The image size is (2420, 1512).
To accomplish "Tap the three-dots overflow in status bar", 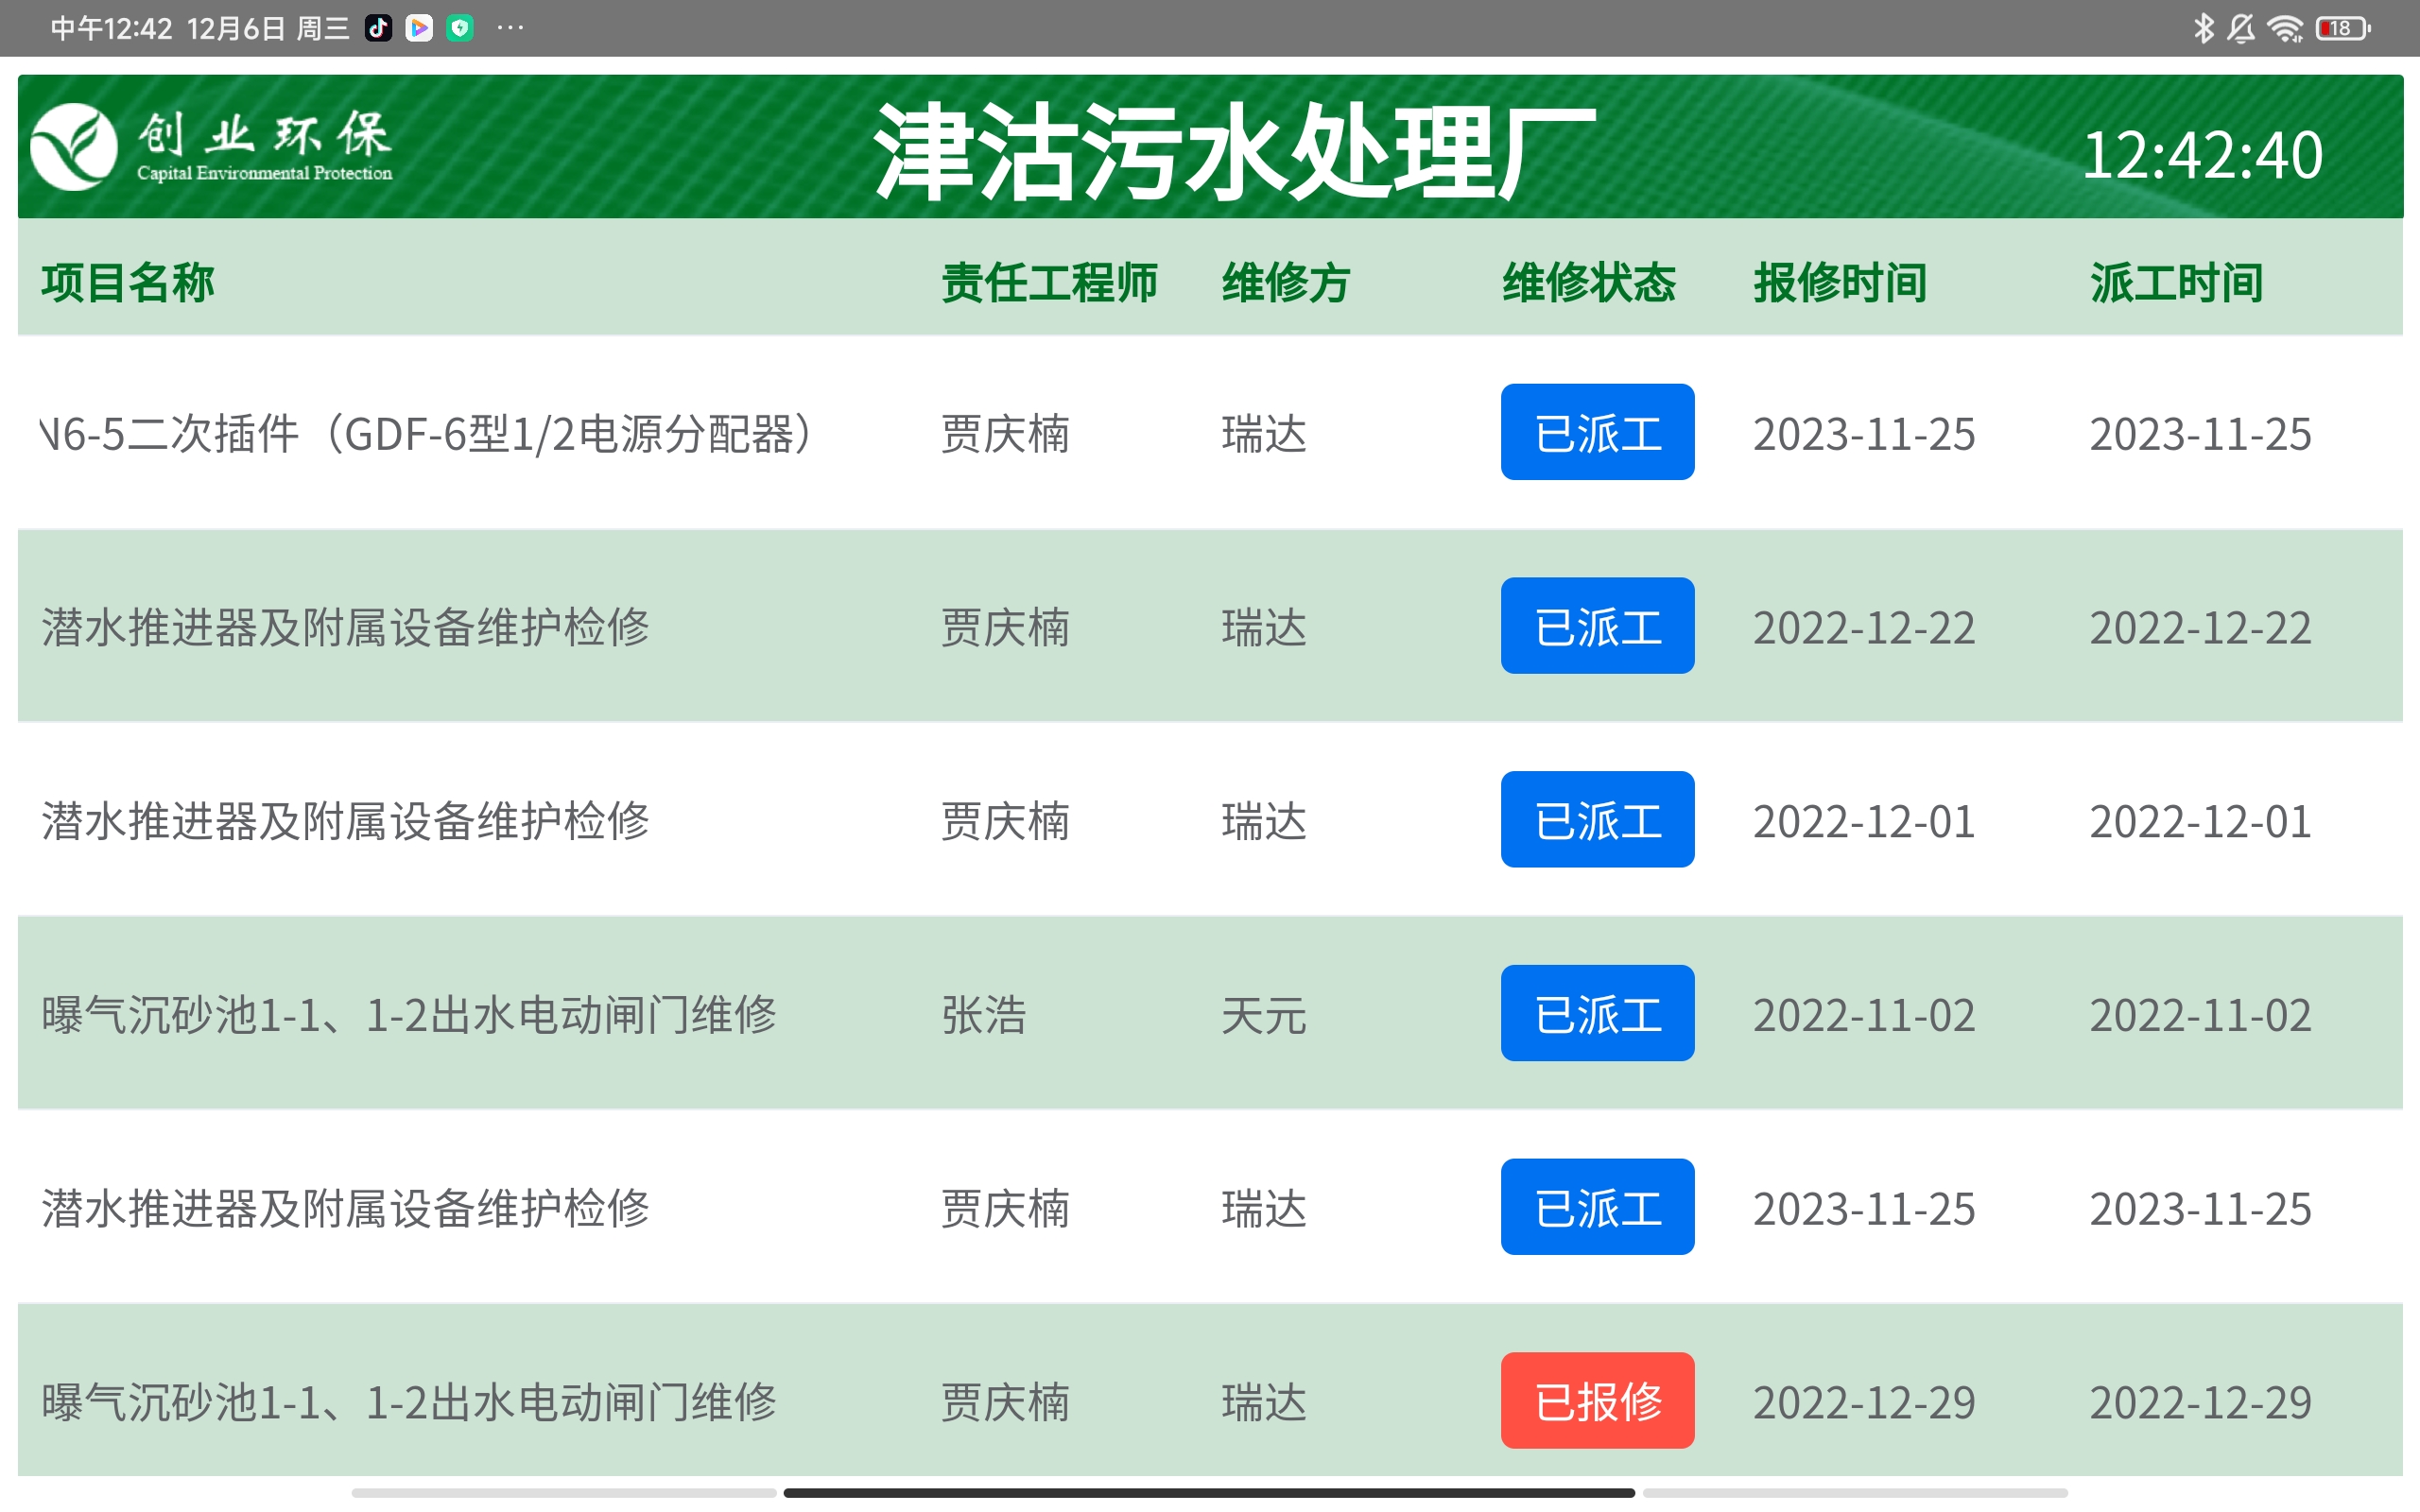I will pyautogui.click(x=510, y=28).
